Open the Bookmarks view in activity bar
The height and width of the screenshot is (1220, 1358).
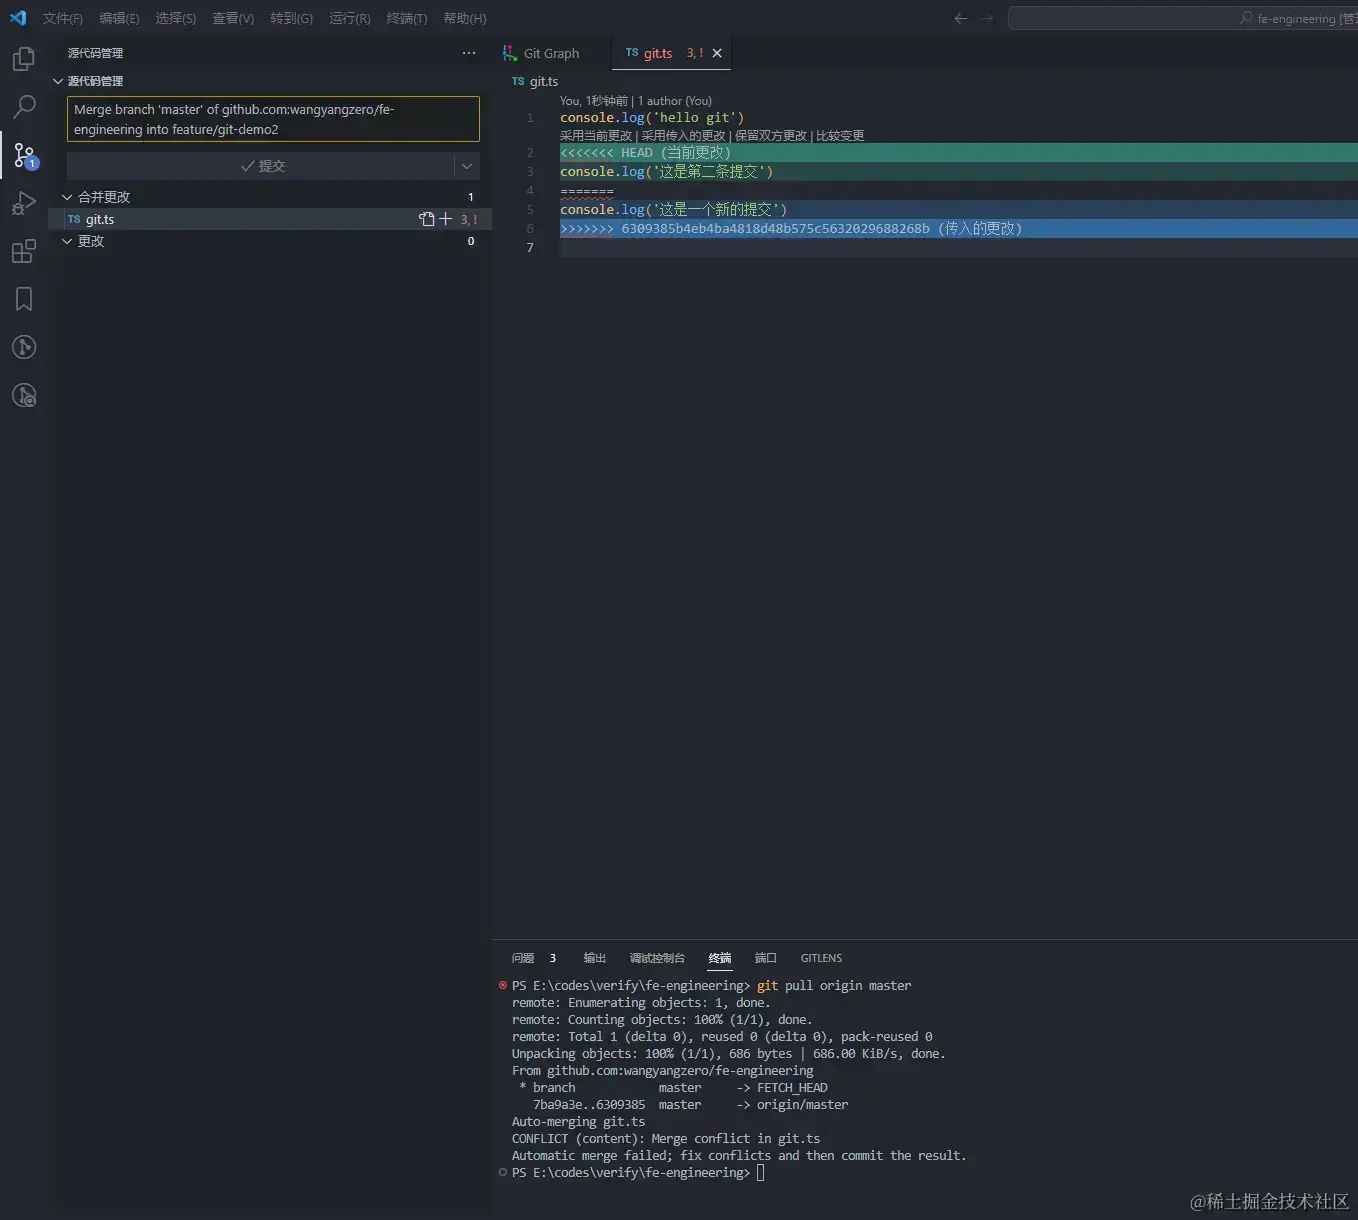24,299
